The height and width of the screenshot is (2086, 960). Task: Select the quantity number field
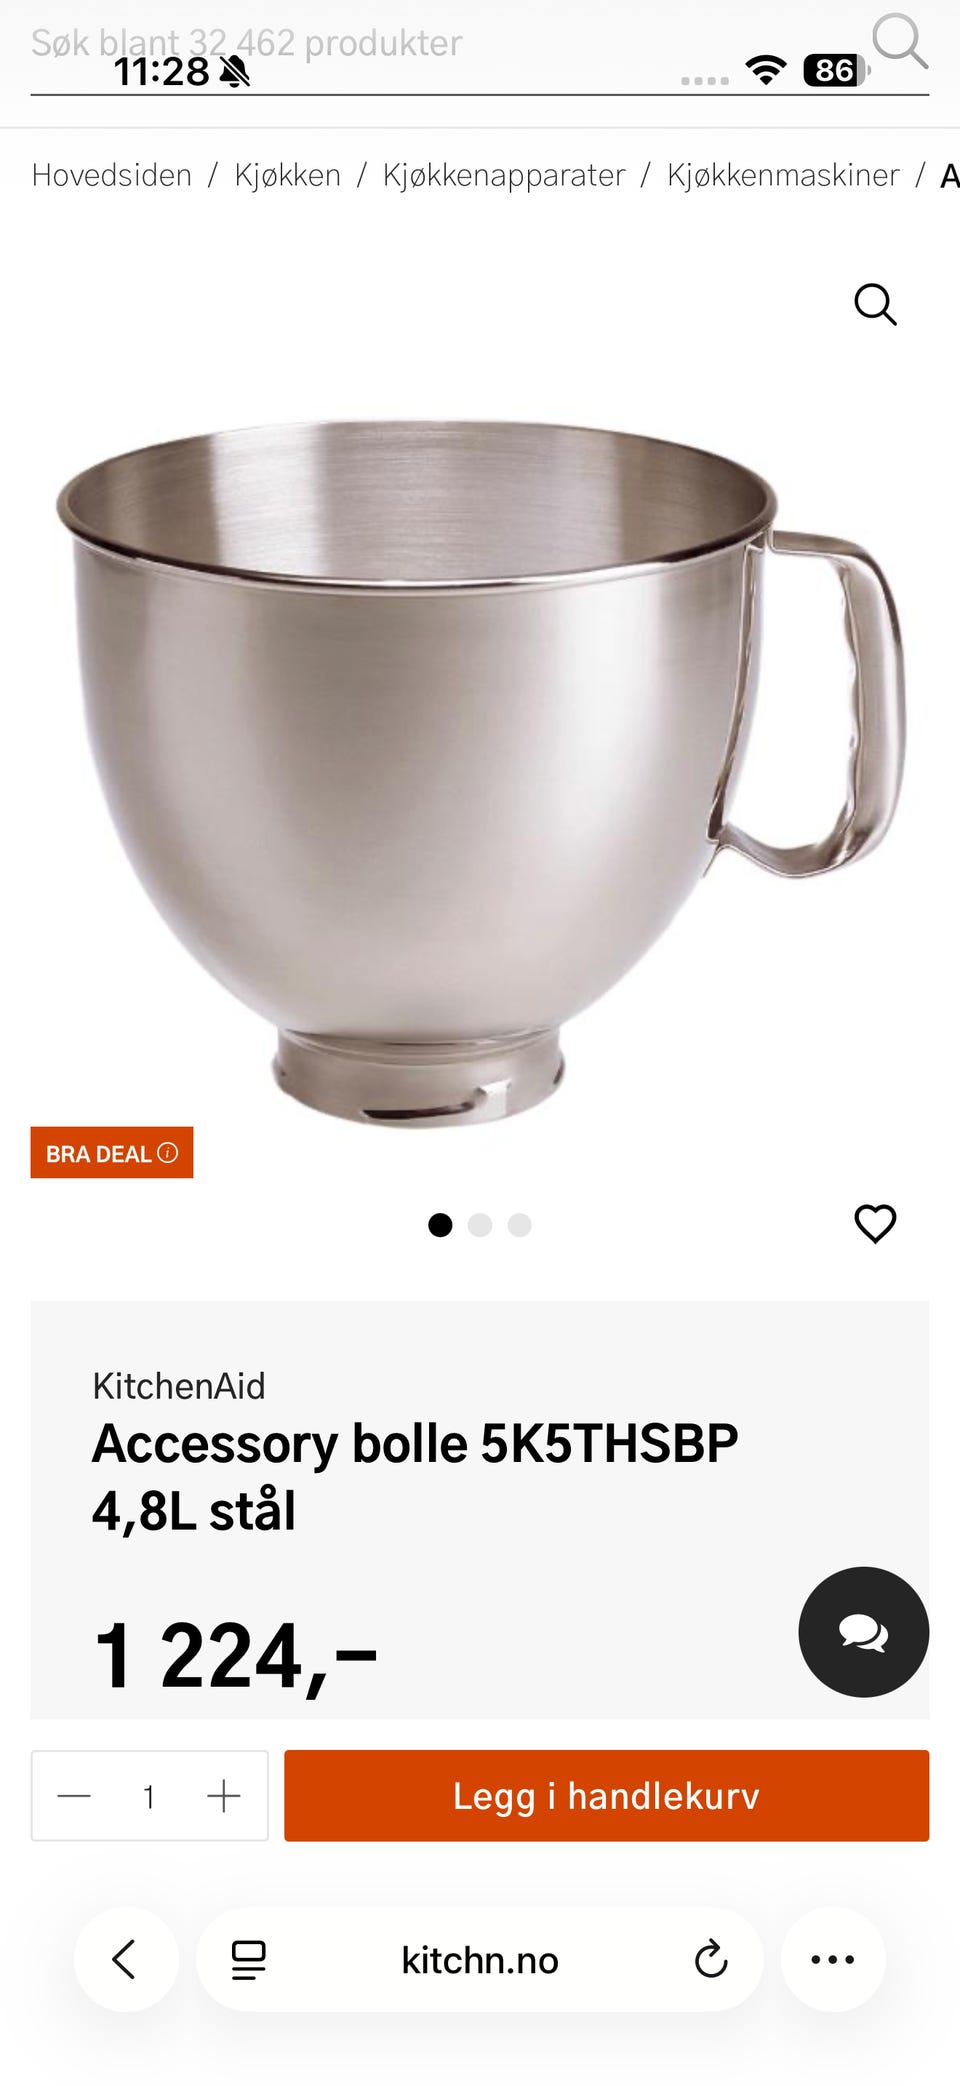(149, 1796)
